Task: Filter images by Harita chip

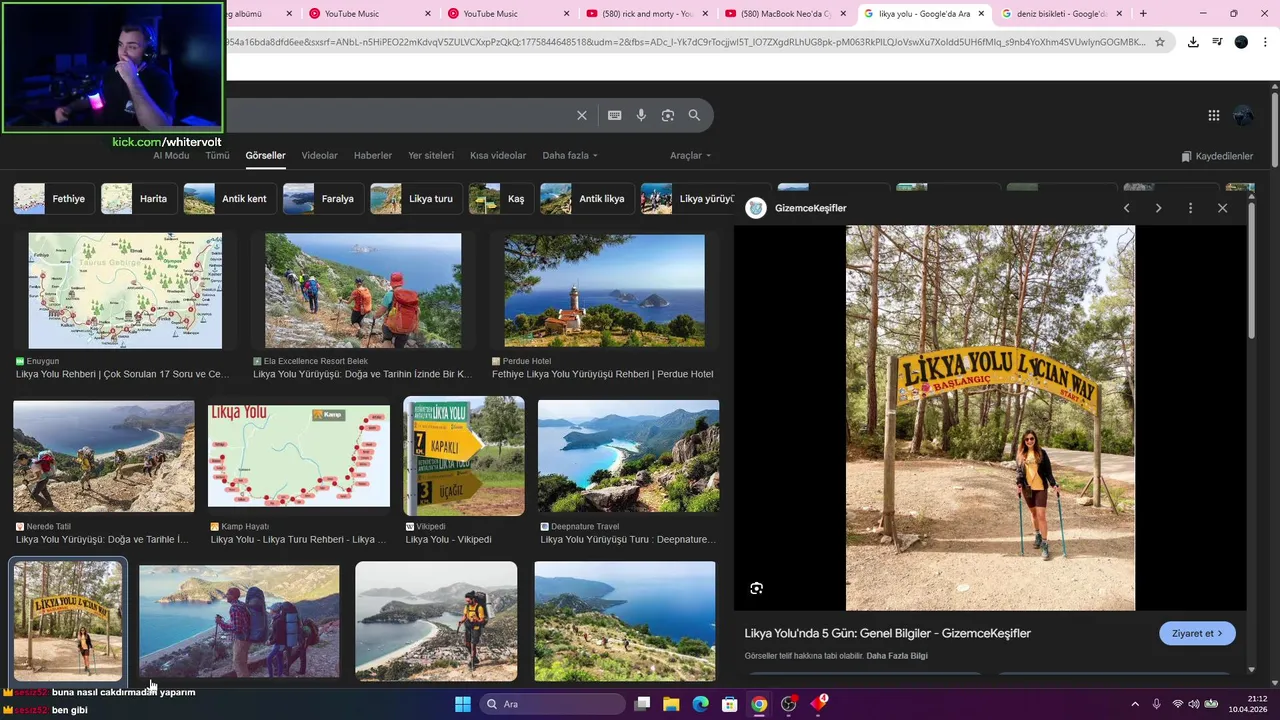Action: tap(139, 199)
